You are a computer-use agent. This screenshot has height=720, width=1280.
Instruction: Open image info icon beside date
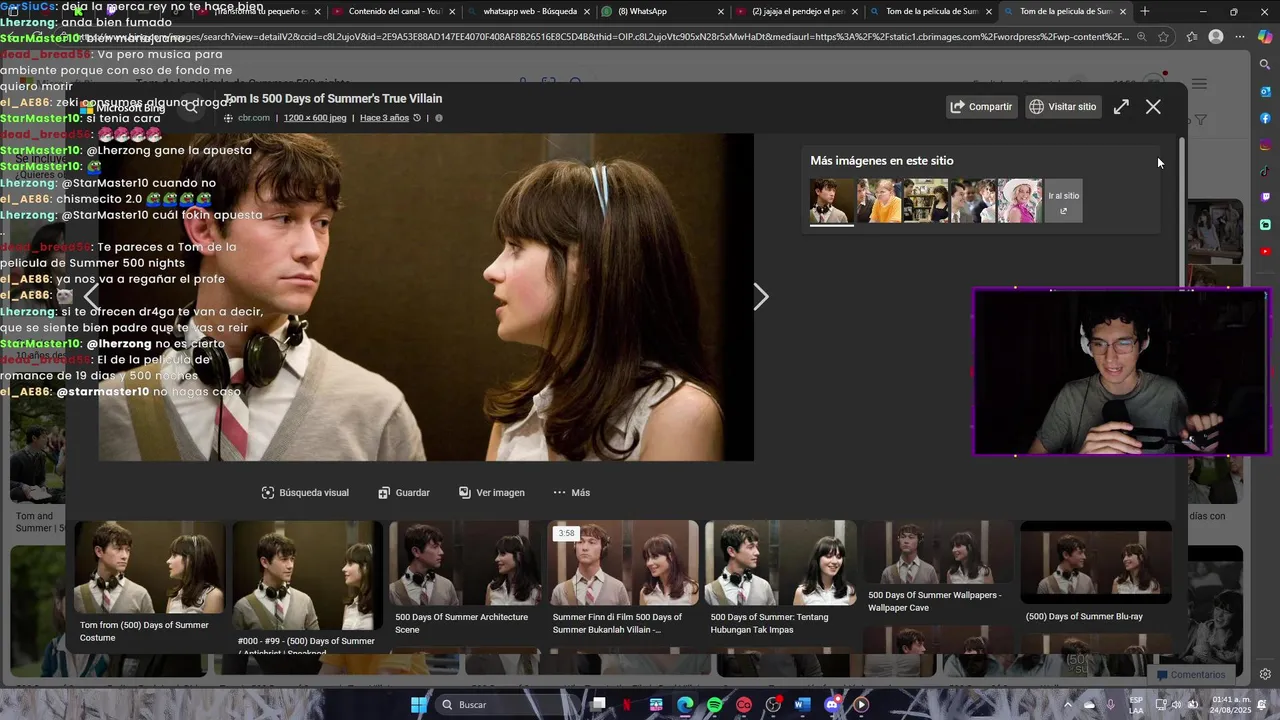coord(438,118)
